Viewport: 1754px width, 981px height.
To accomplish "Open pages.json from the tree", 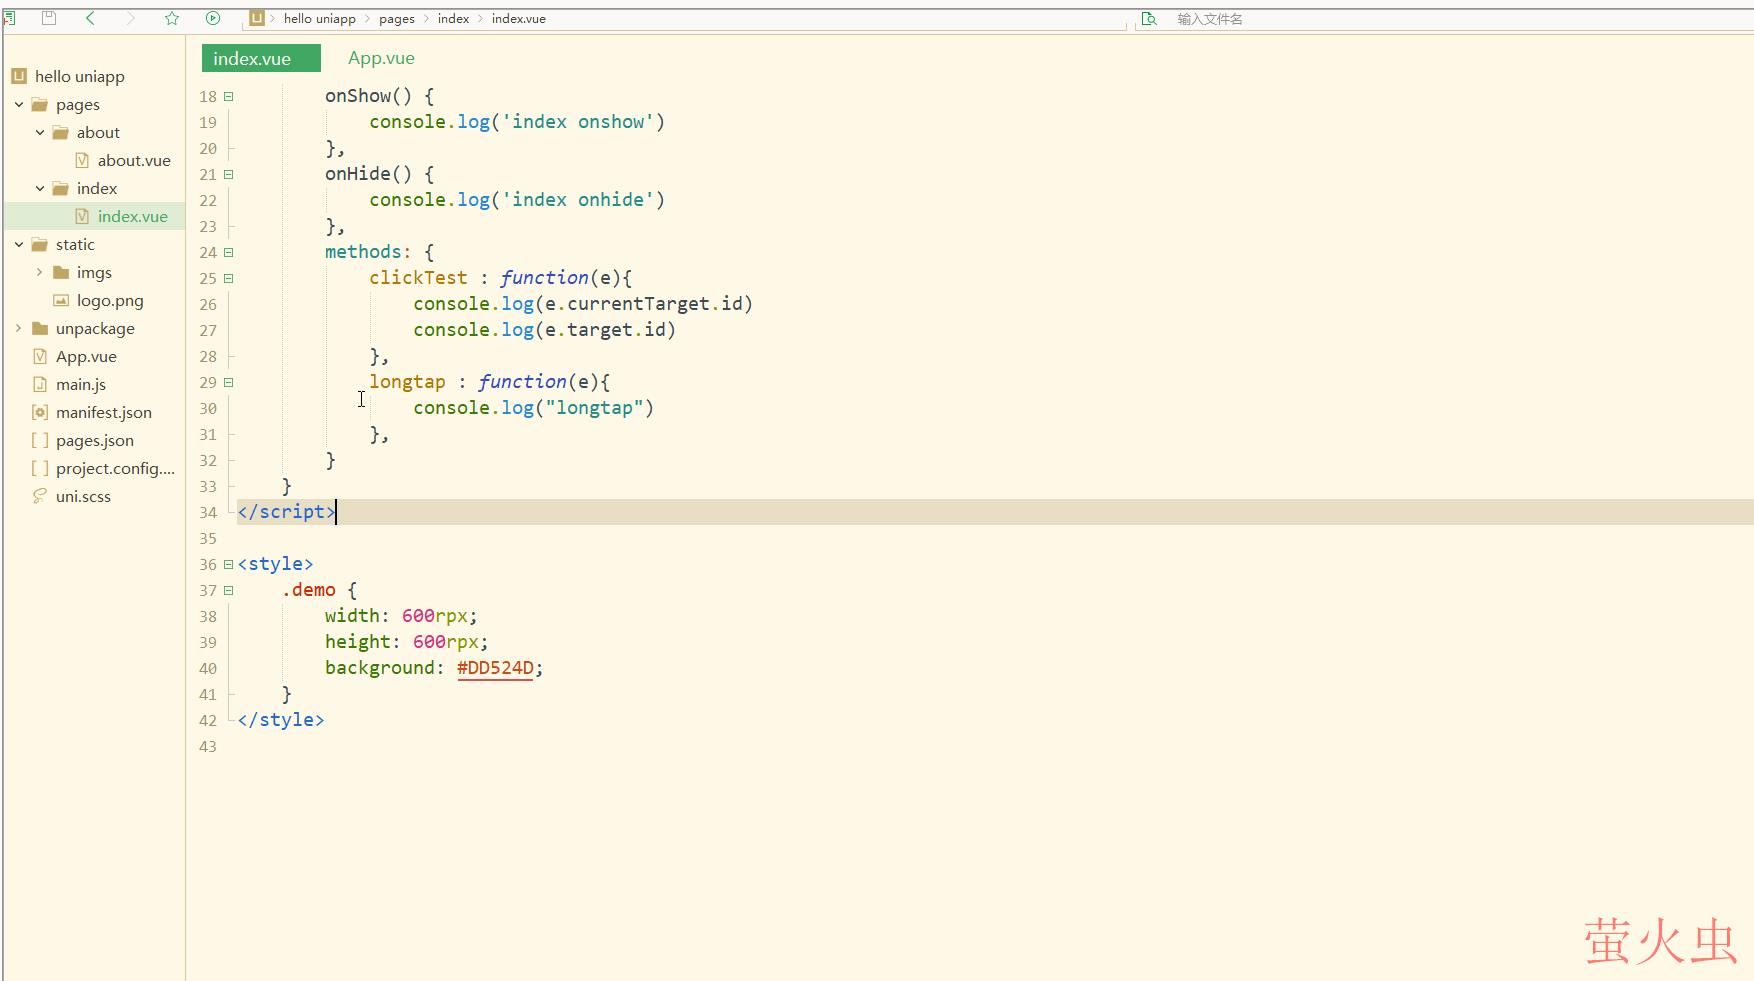I will [95, 440].
